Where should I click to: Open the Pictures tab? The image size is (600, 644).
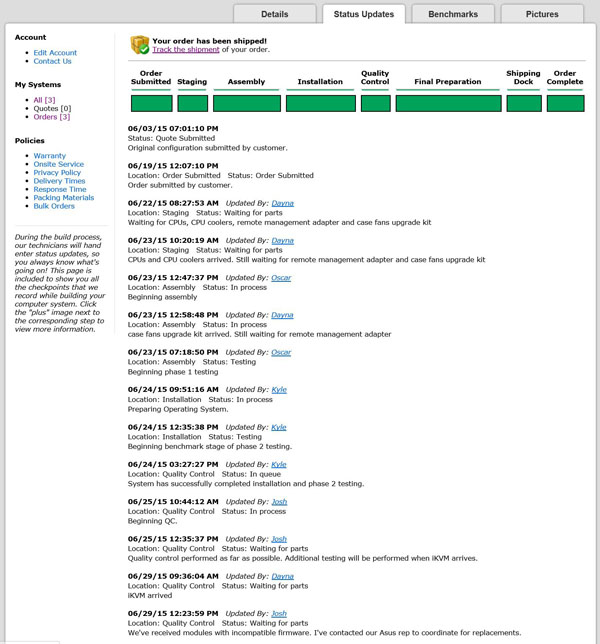click(542, 14)
